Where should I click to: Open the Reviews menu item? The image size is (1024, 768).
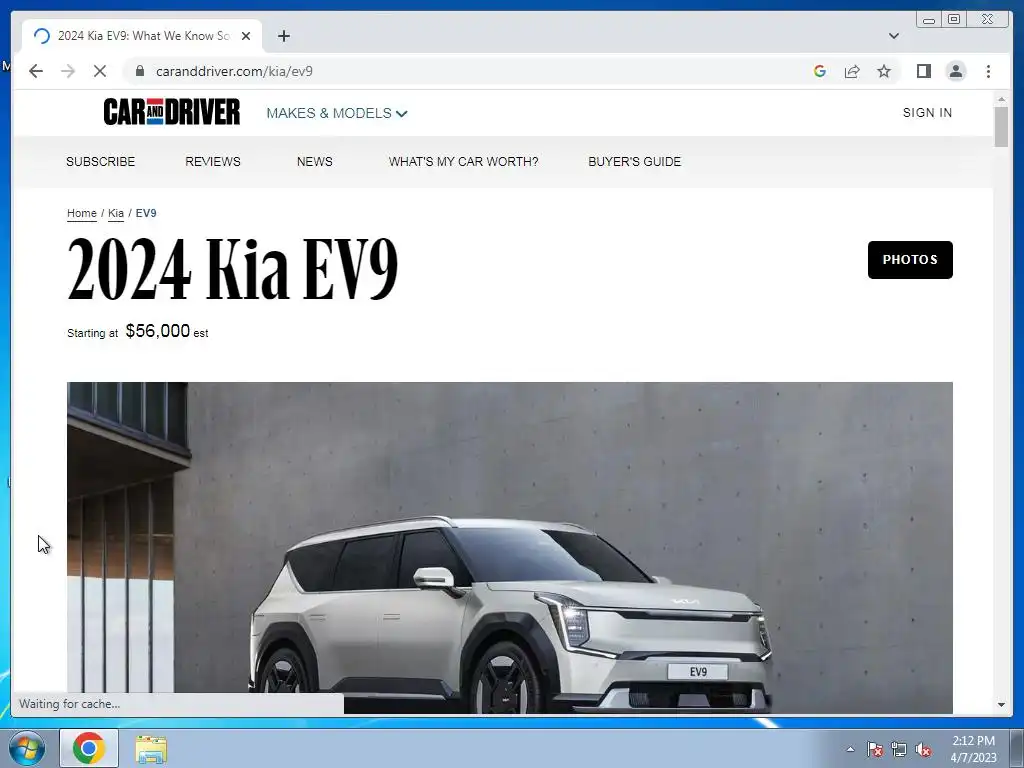click(x=213, y=161)
